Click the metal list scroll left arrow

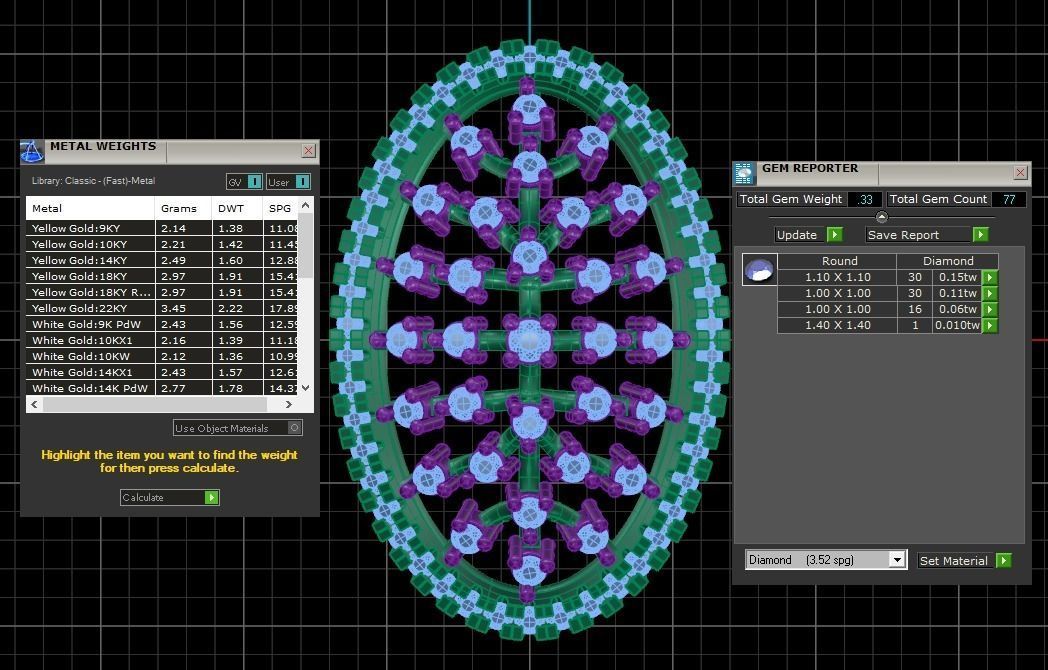34,405
